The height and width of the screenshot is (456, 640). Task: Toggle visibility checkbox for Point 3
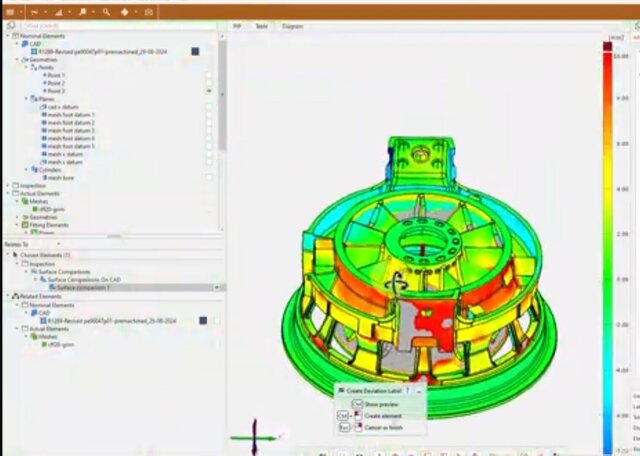209,90
